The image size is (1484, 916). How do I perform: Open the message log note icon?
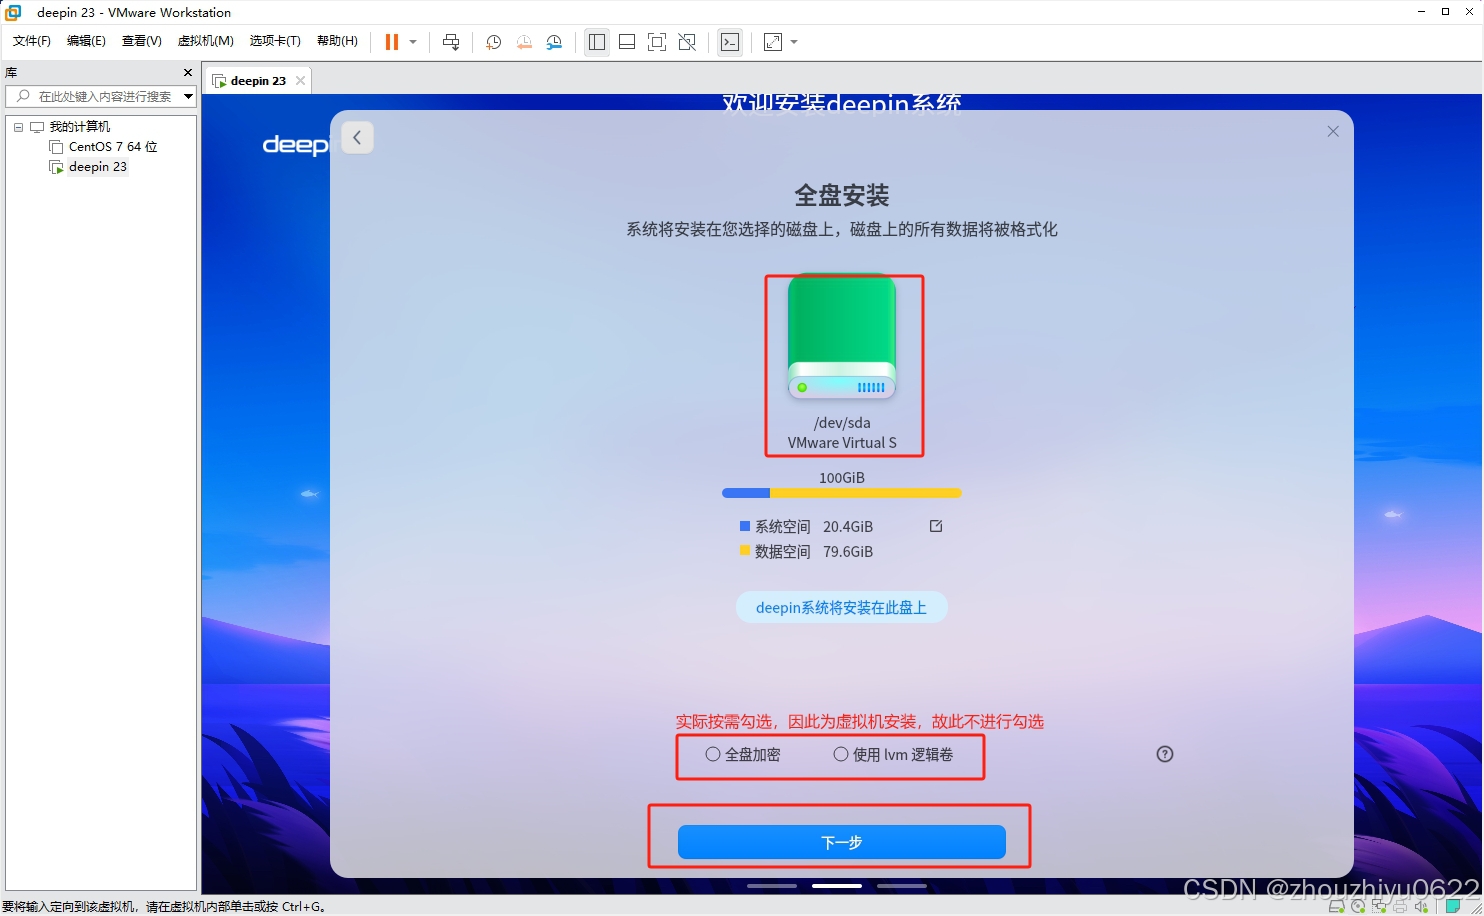(x=1453, y=906)
